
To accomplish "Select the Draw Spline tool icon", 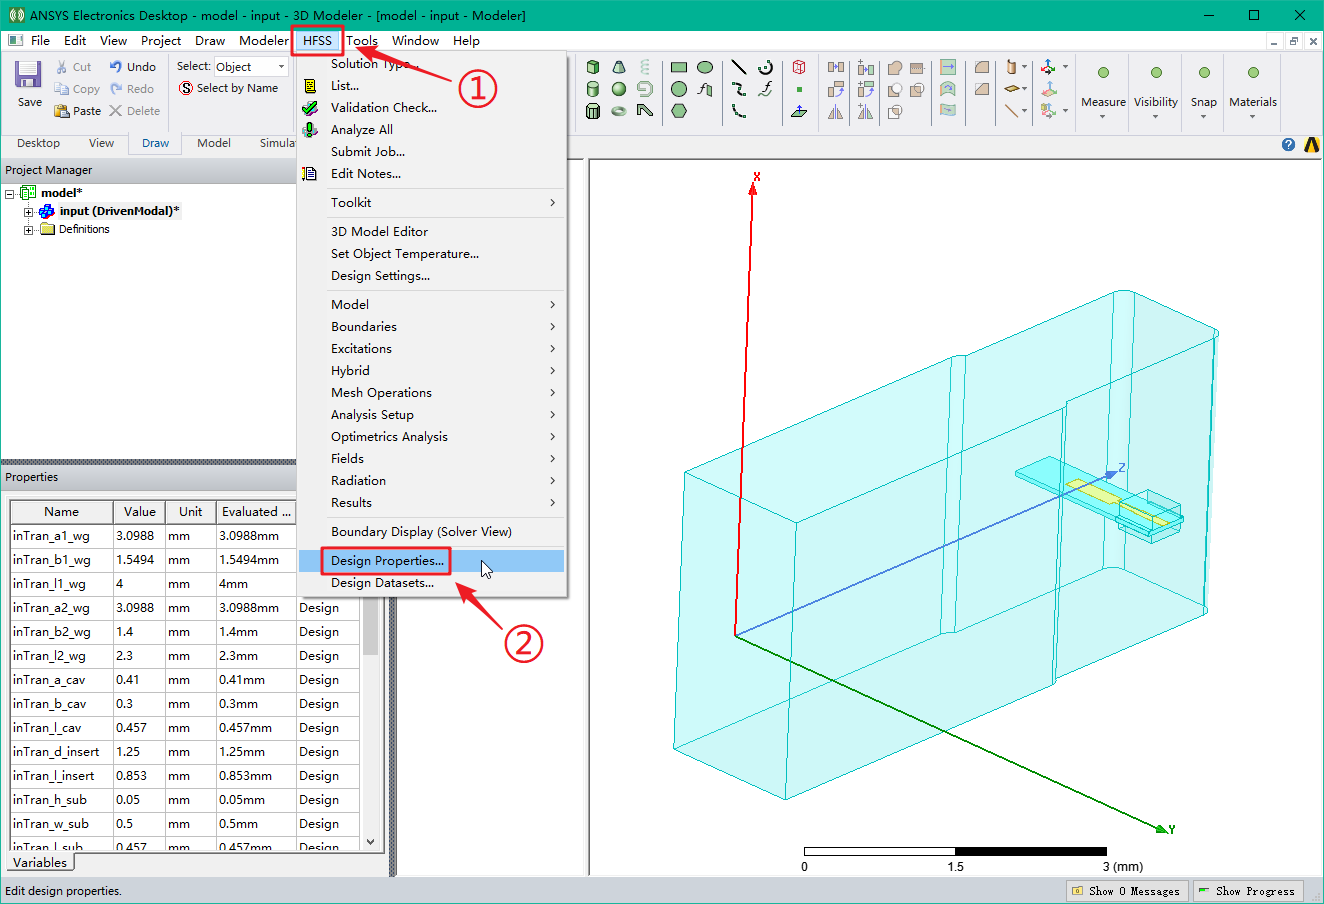I will tap(739, 89).
